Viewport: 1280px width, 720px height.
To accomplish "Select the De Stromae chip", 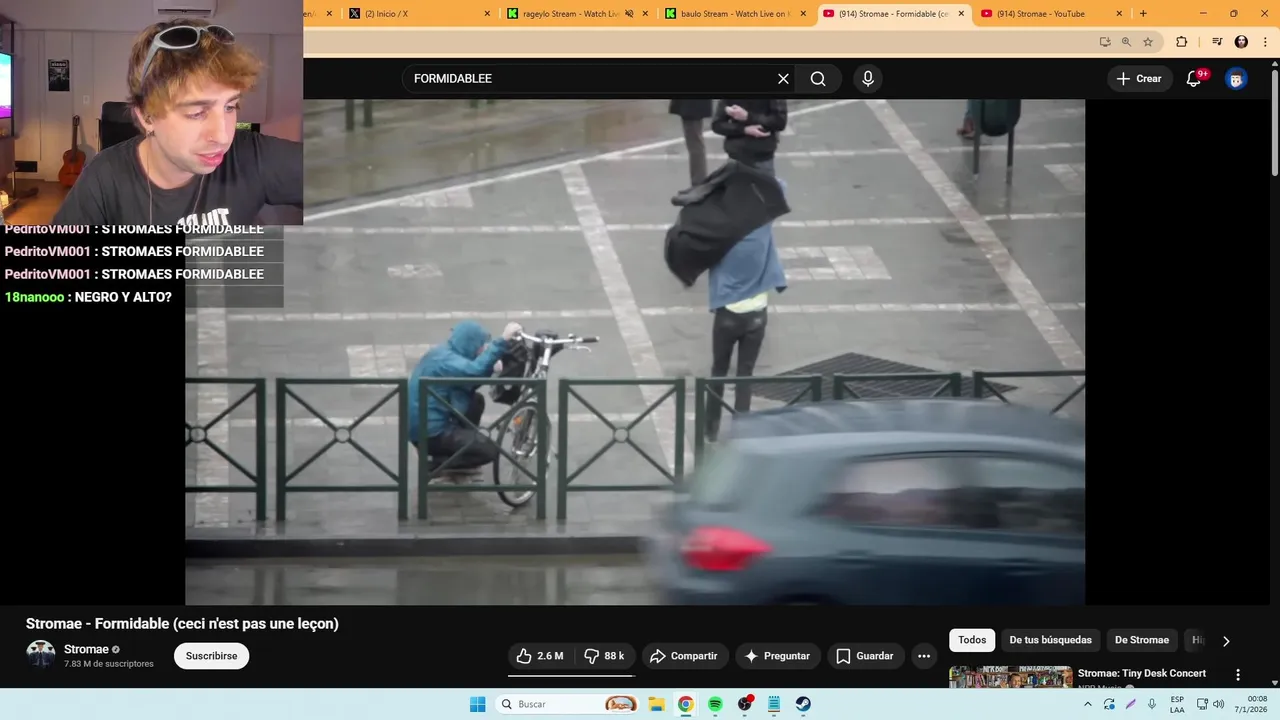I will [1142, 640].
